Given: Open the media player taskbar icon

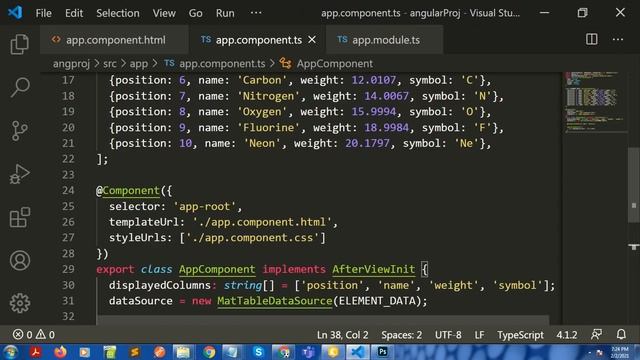Looking at the screenshot, I should click(84, 352).
